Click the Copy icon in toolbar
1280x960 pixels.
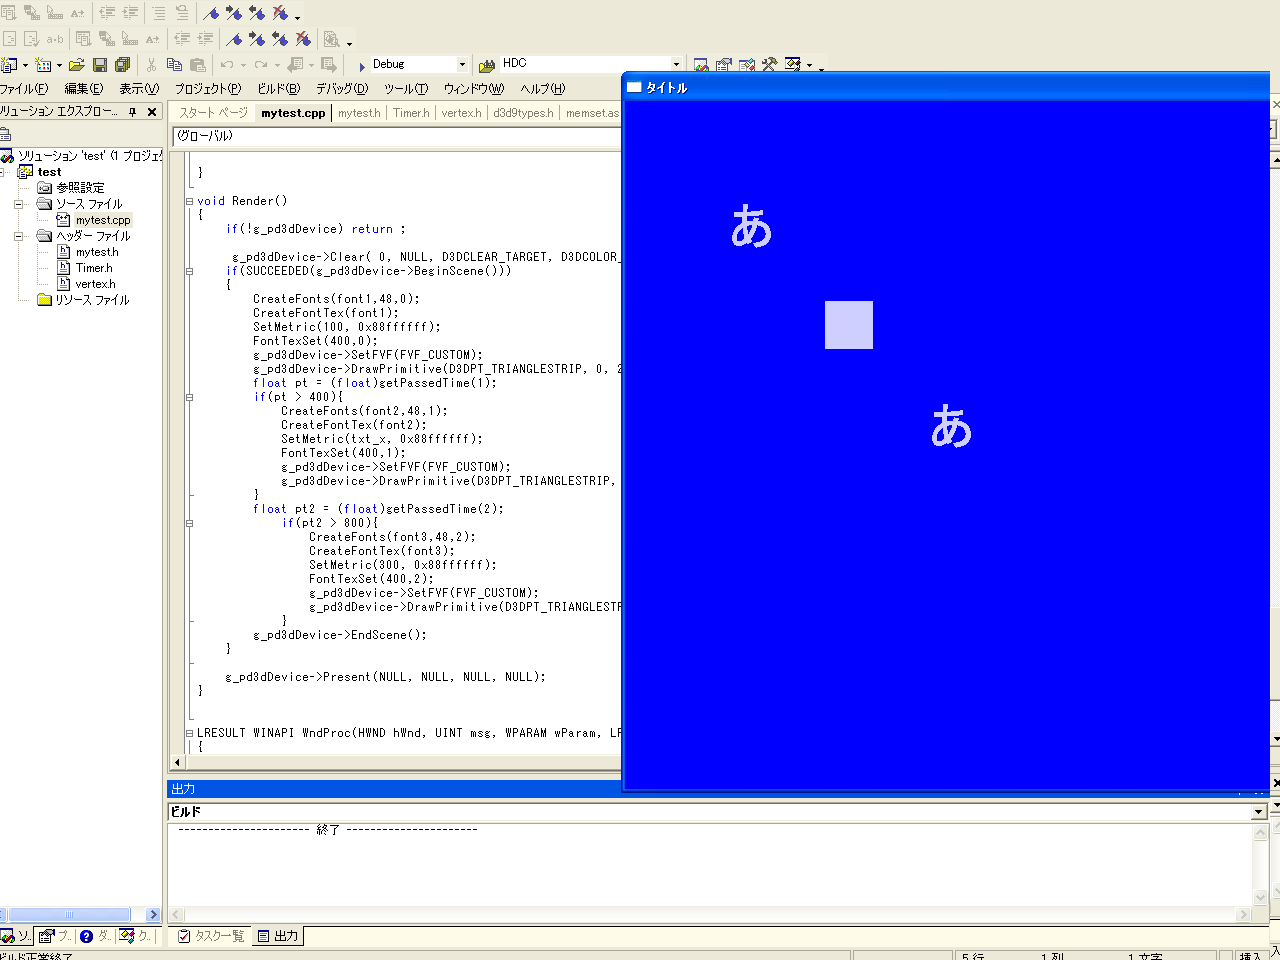coord(174,65)
